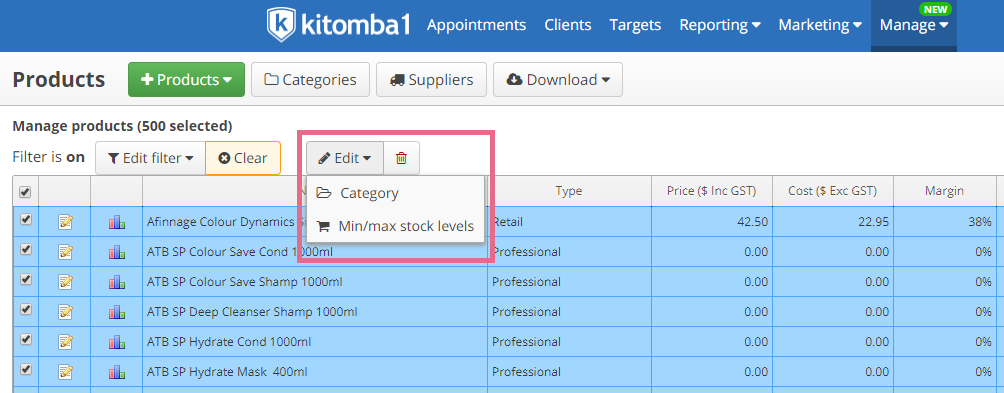Click the Retail type cell

coord(569,221)
